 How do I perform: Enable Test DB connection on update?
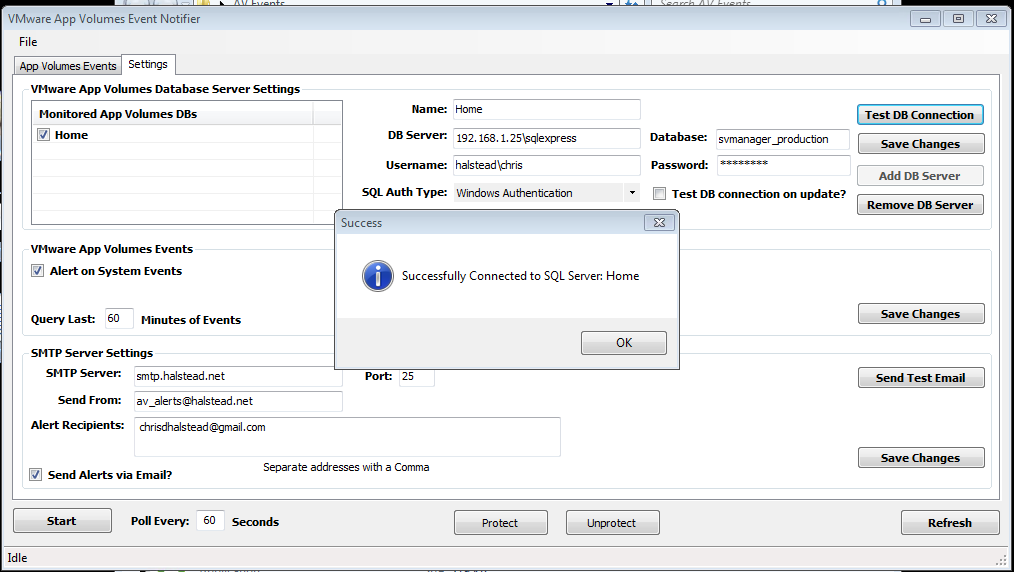(660, 194)
